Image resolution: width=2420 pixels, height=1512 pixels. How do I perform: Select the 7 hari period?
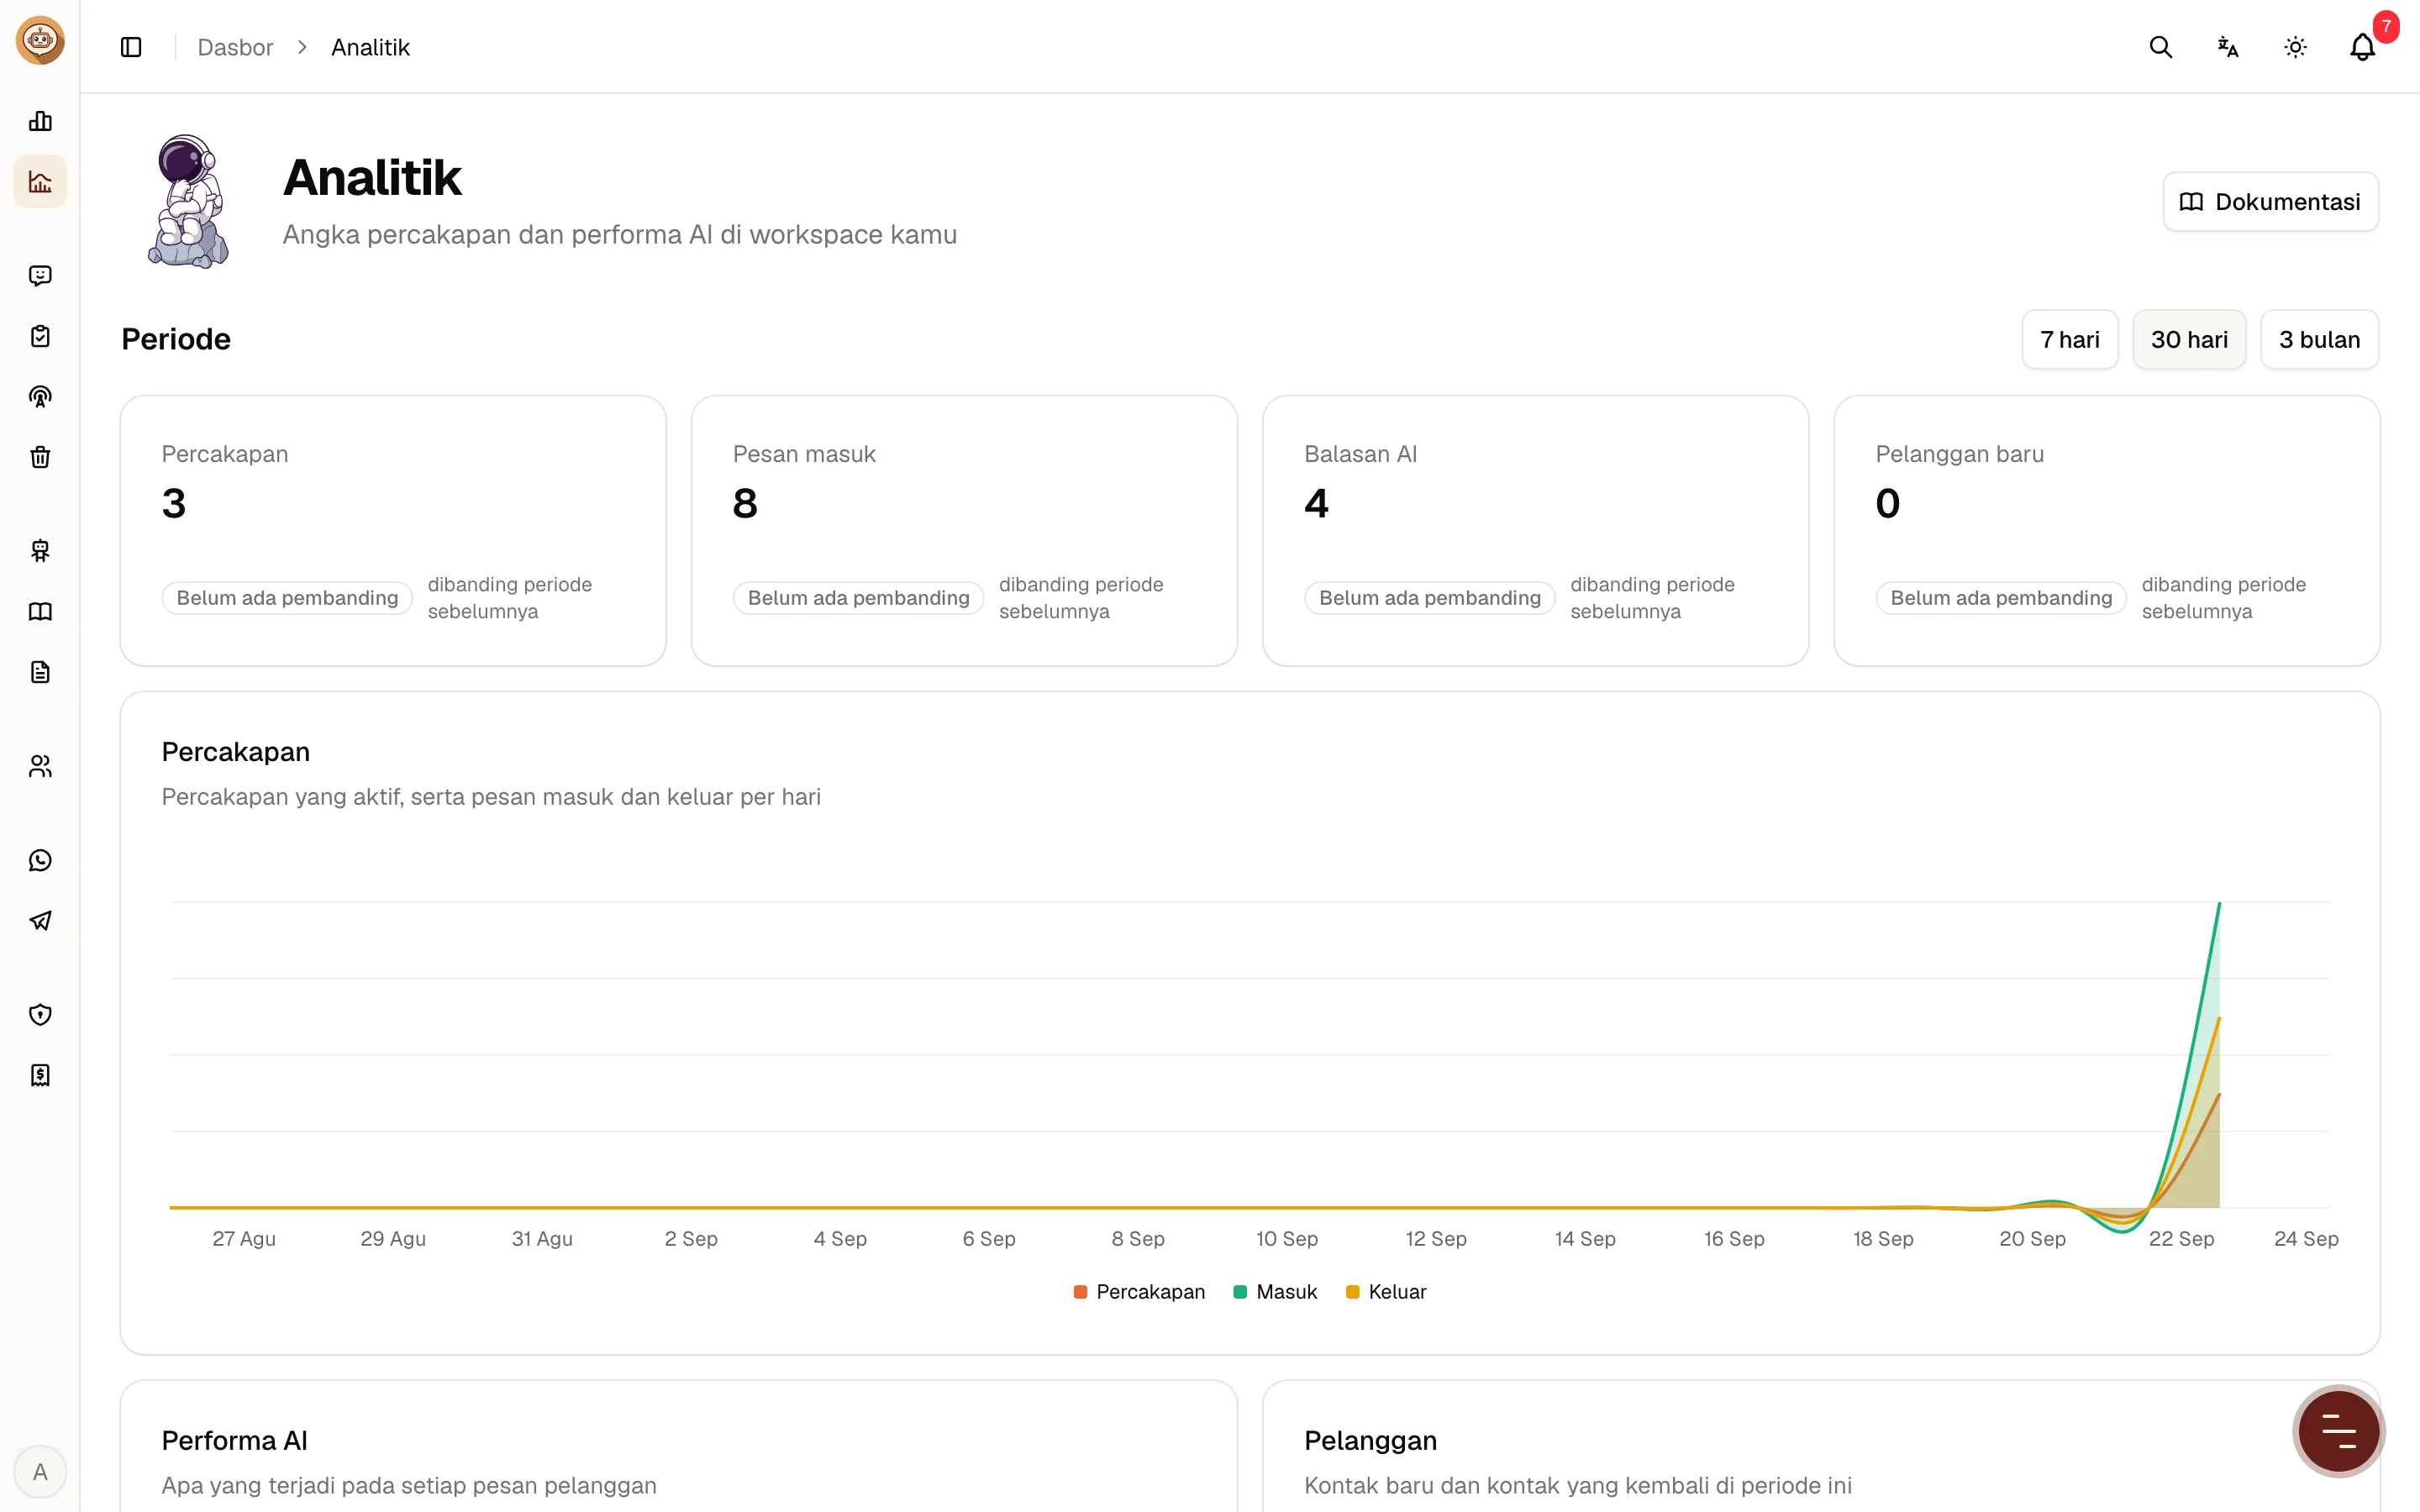click(x=2070, y=340)
